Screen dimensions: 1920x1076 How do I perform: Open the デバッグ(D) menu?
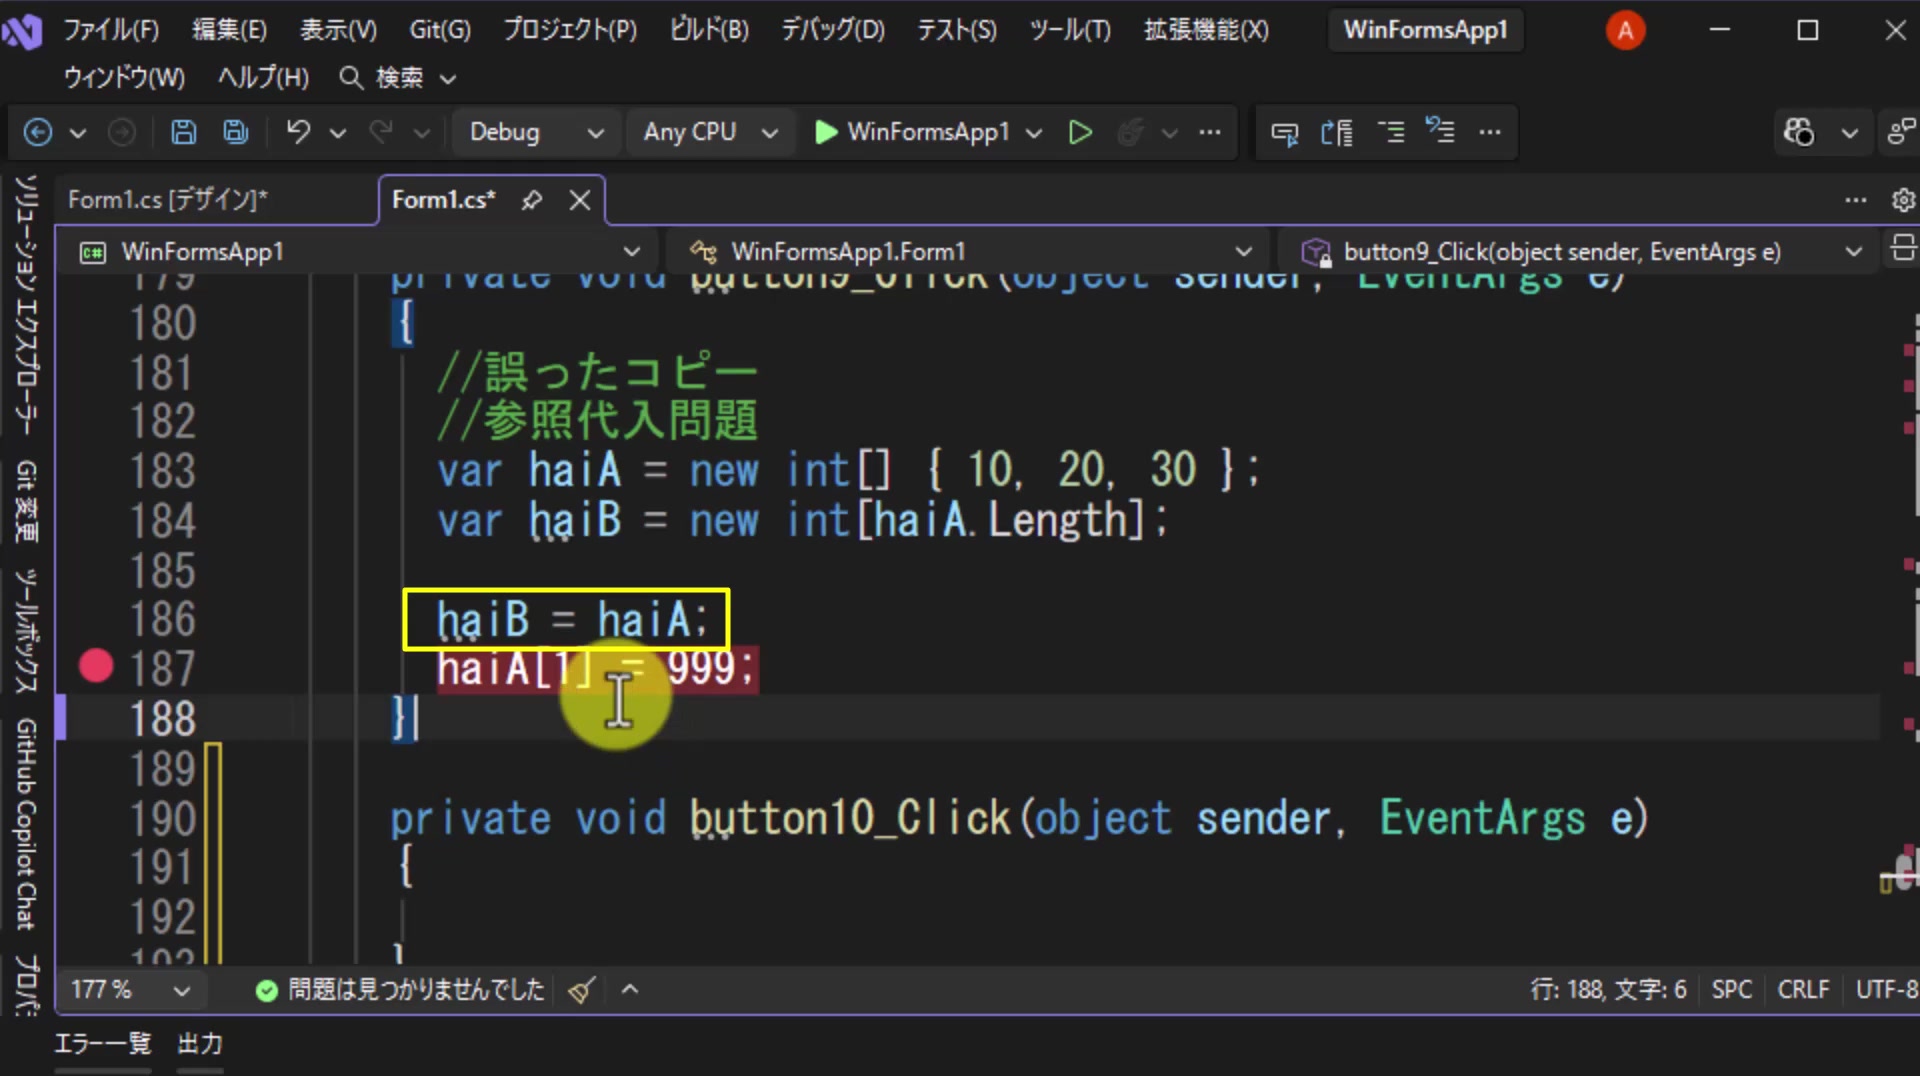click(833, 30)
